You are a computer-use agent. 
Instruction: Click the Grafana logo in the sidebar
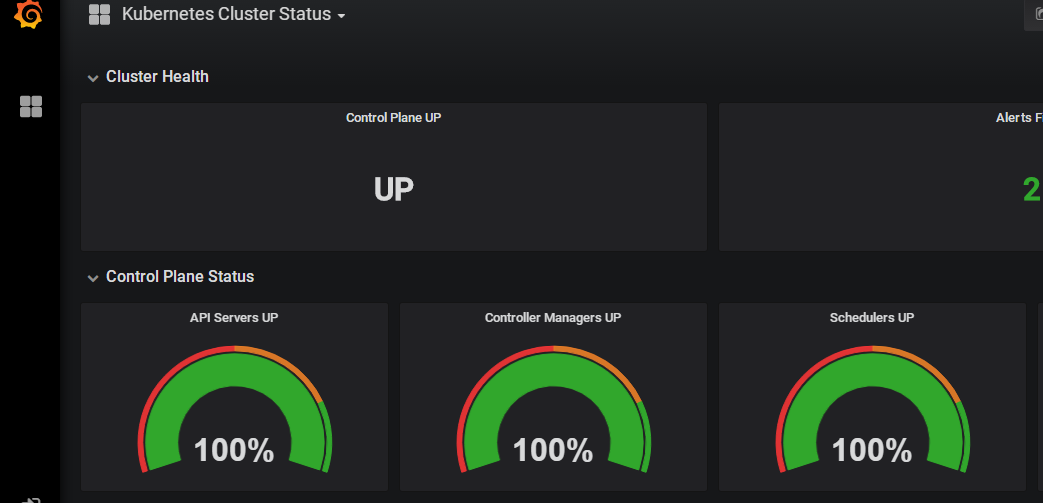tap(30, 15)
